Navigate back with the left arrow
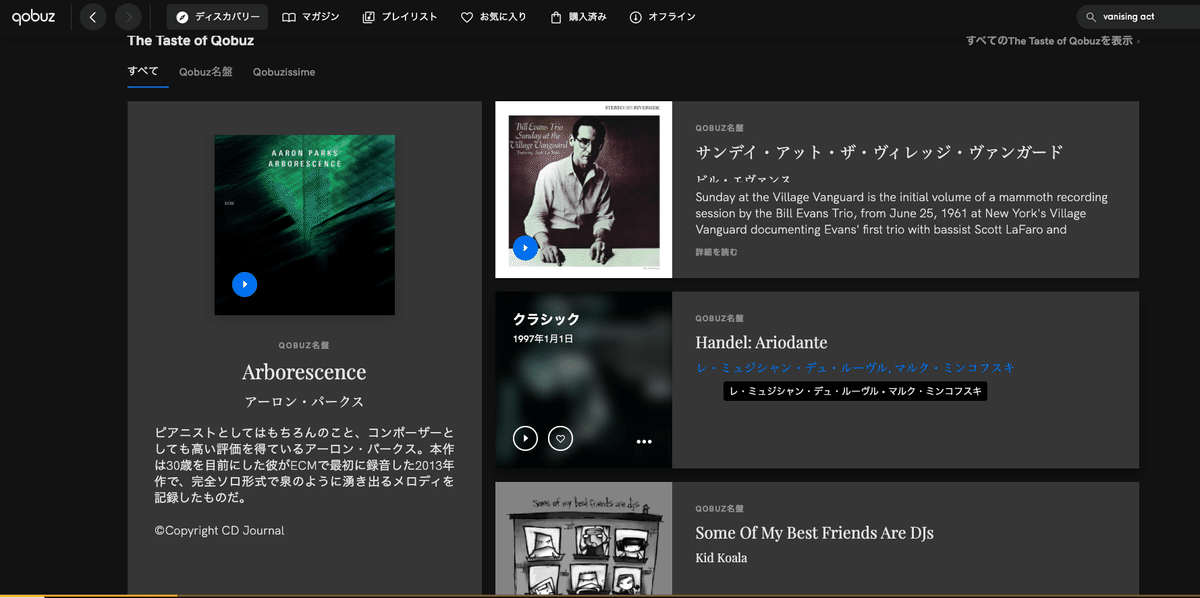 click(x=92, y=16)
